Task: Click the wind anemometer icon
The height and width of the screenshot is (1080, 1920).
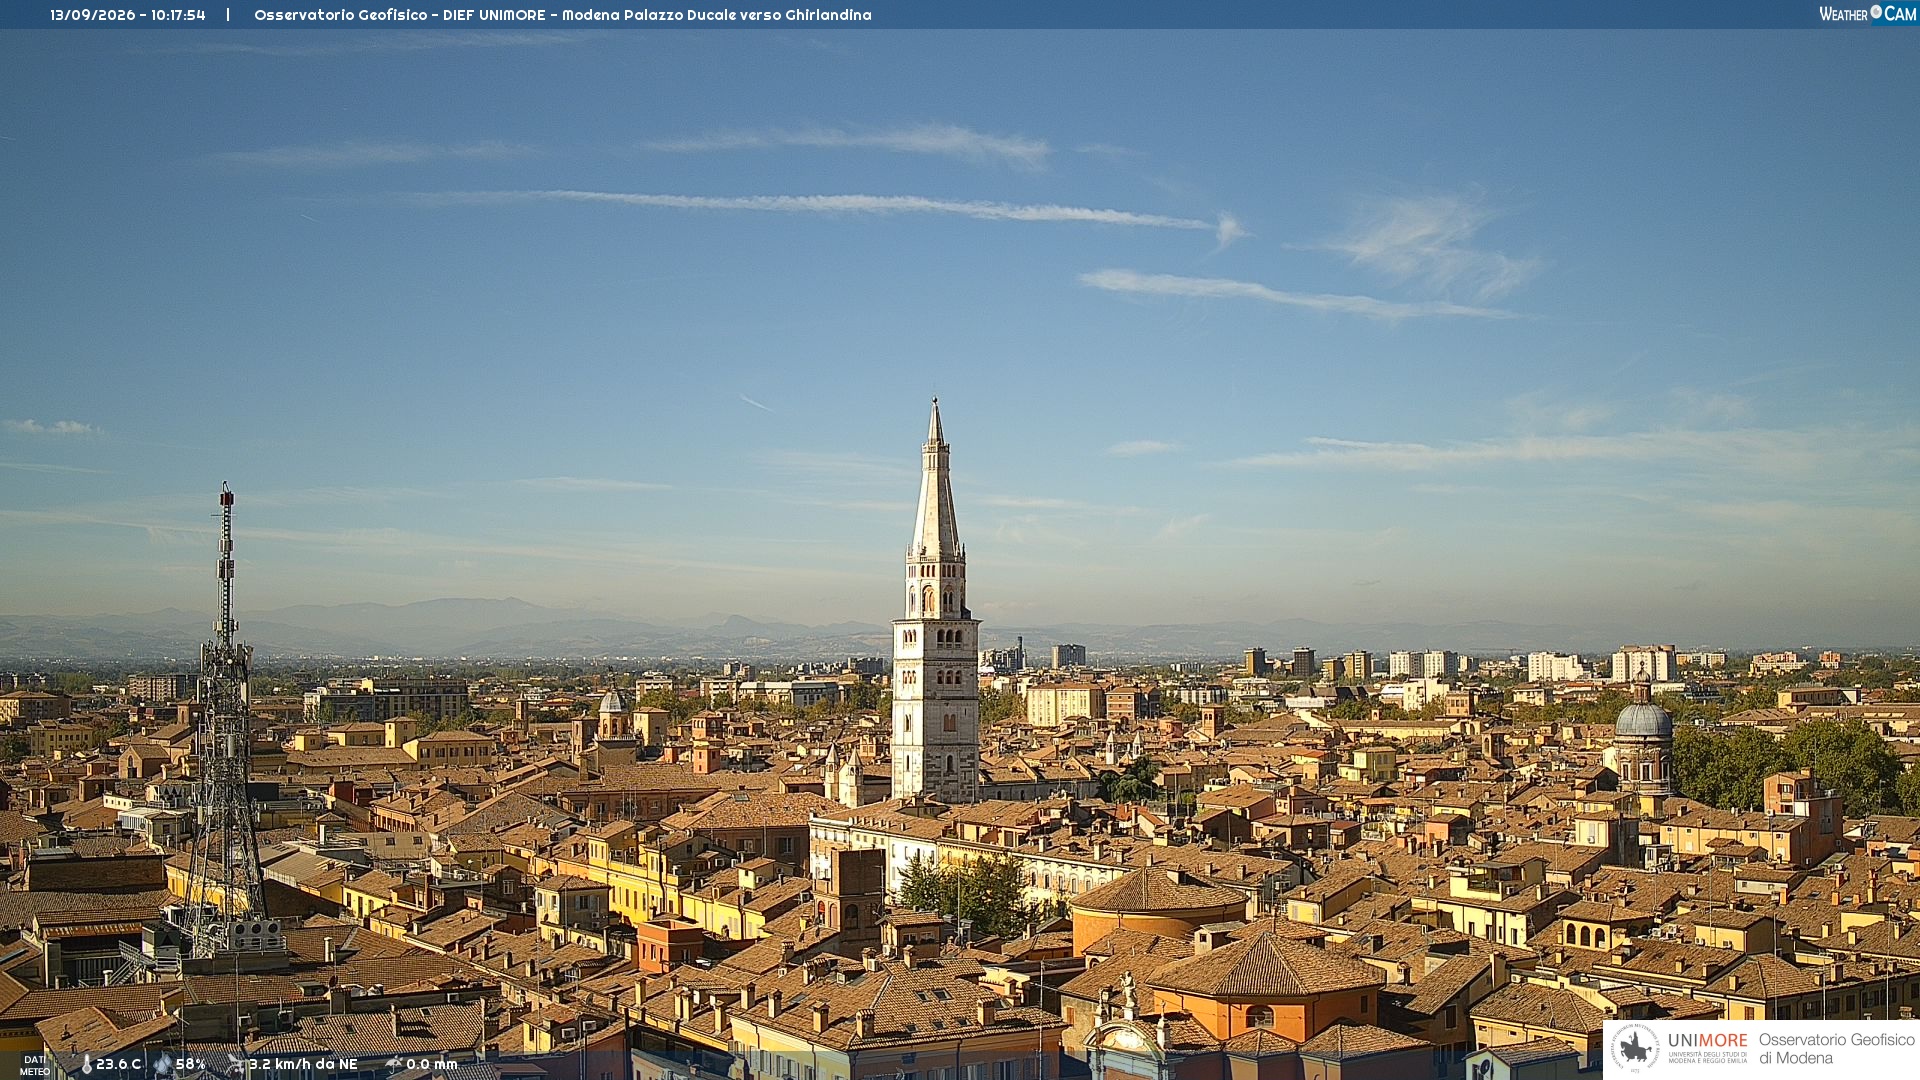Action: (x=236, y=1064)
